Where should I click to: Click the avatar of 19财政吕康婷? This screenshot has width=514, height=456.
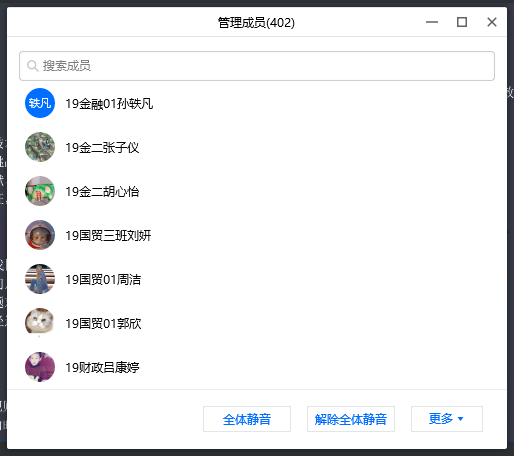click(40, 367)
